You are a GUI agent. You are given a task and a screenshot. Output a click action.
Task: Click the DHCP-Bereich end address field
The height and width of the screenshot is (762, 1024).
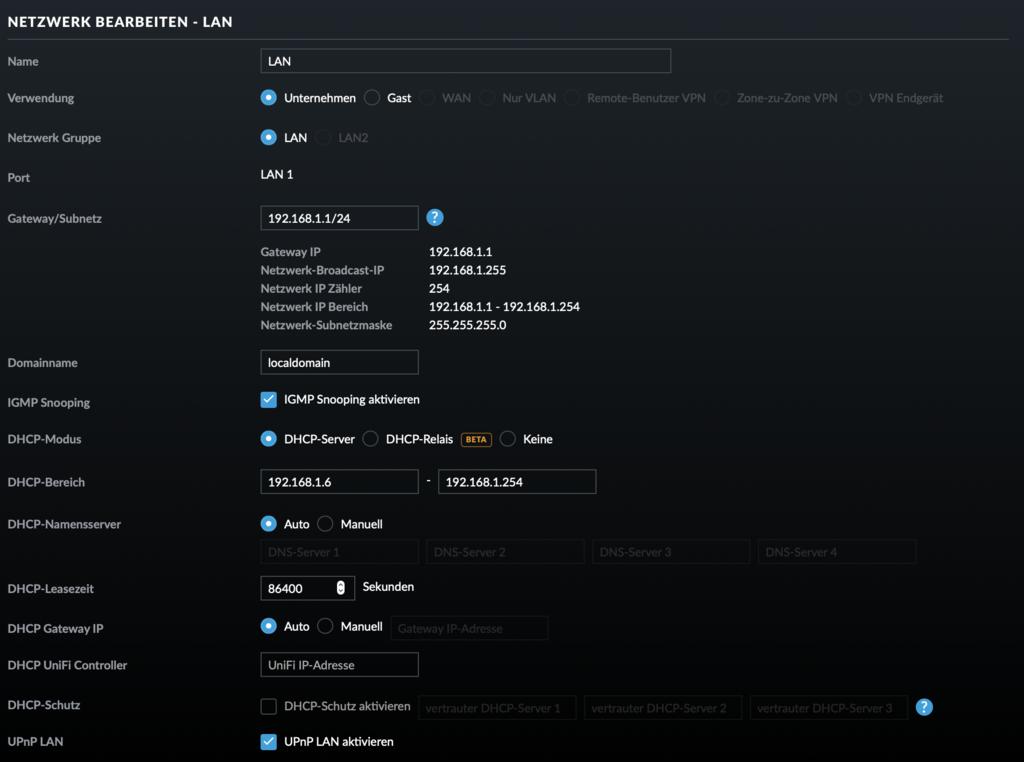pos(516,482)
